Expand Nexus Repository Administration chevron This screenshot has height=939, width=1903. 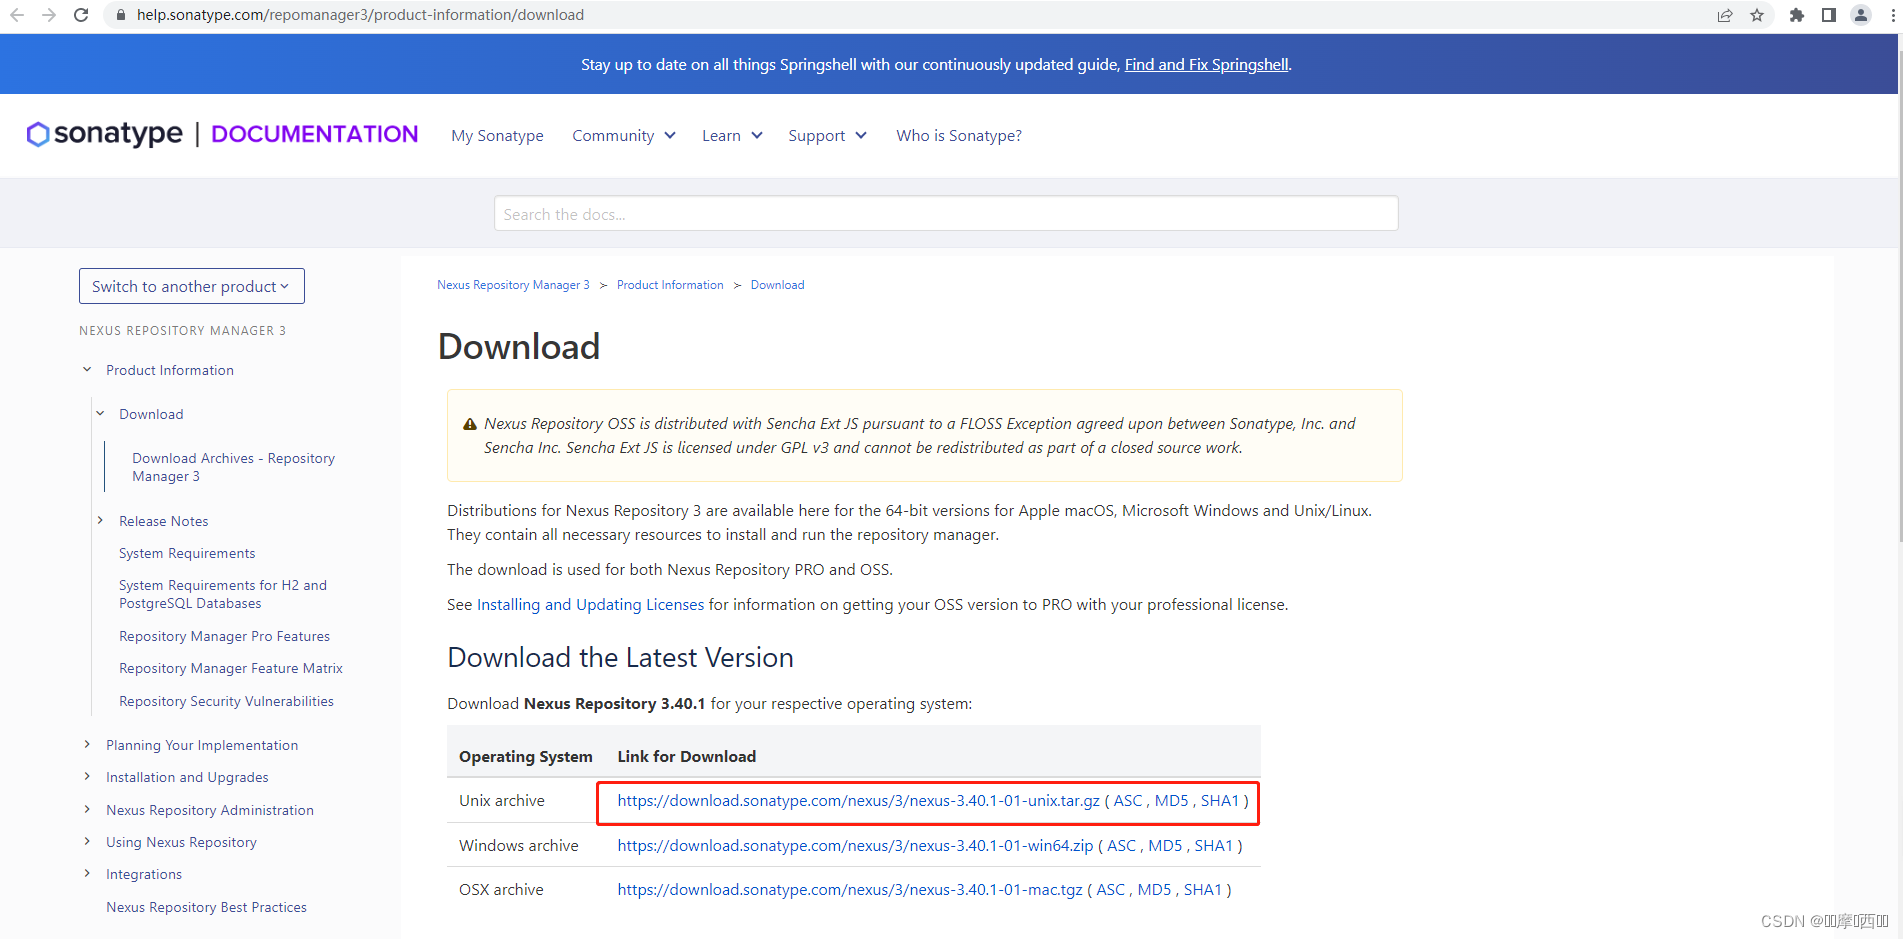(x=87, y=810)
